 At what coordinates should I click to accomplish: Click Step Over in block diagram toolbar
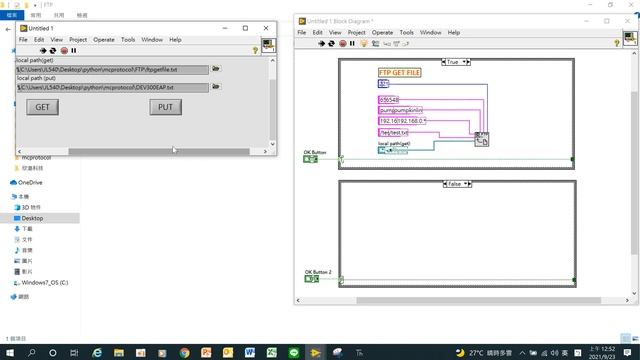[x=396, y=44]
